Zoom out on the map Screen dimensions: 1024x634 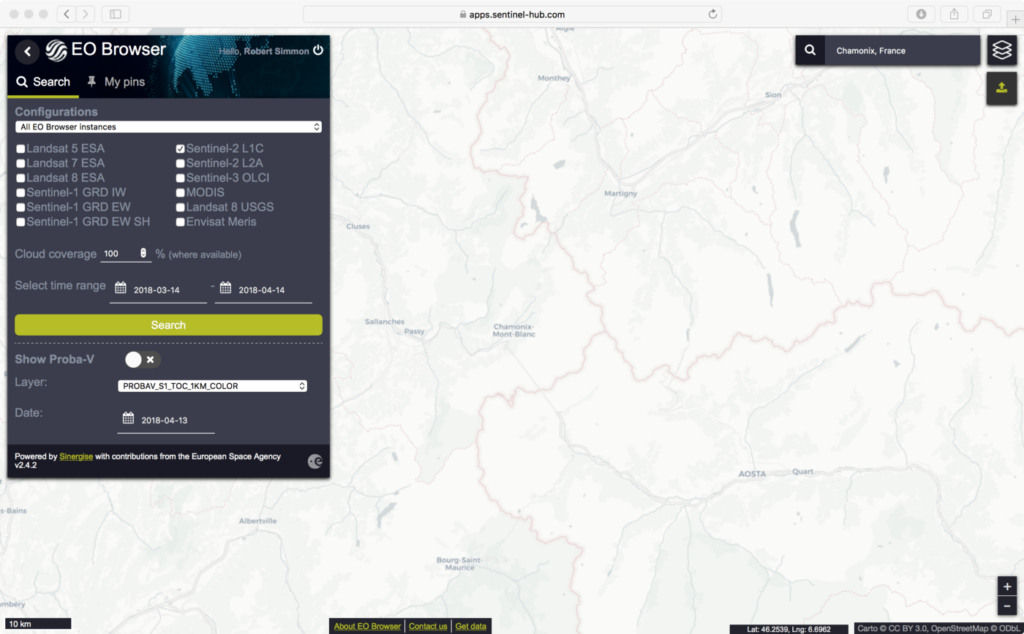[1007, 606]
